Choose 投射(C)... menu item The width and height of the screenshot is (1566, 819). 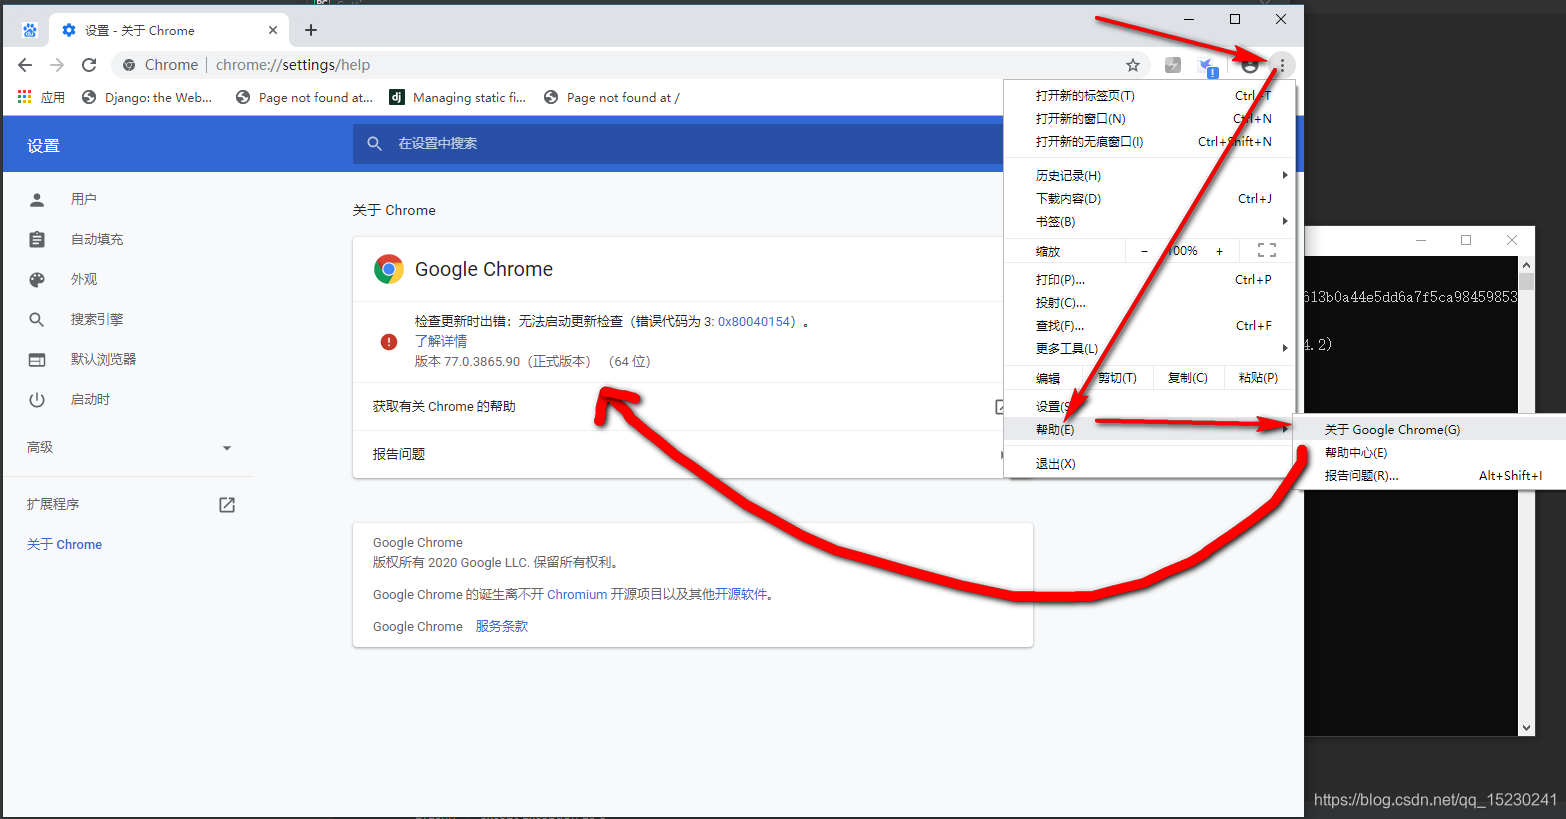coord(1150,303)
